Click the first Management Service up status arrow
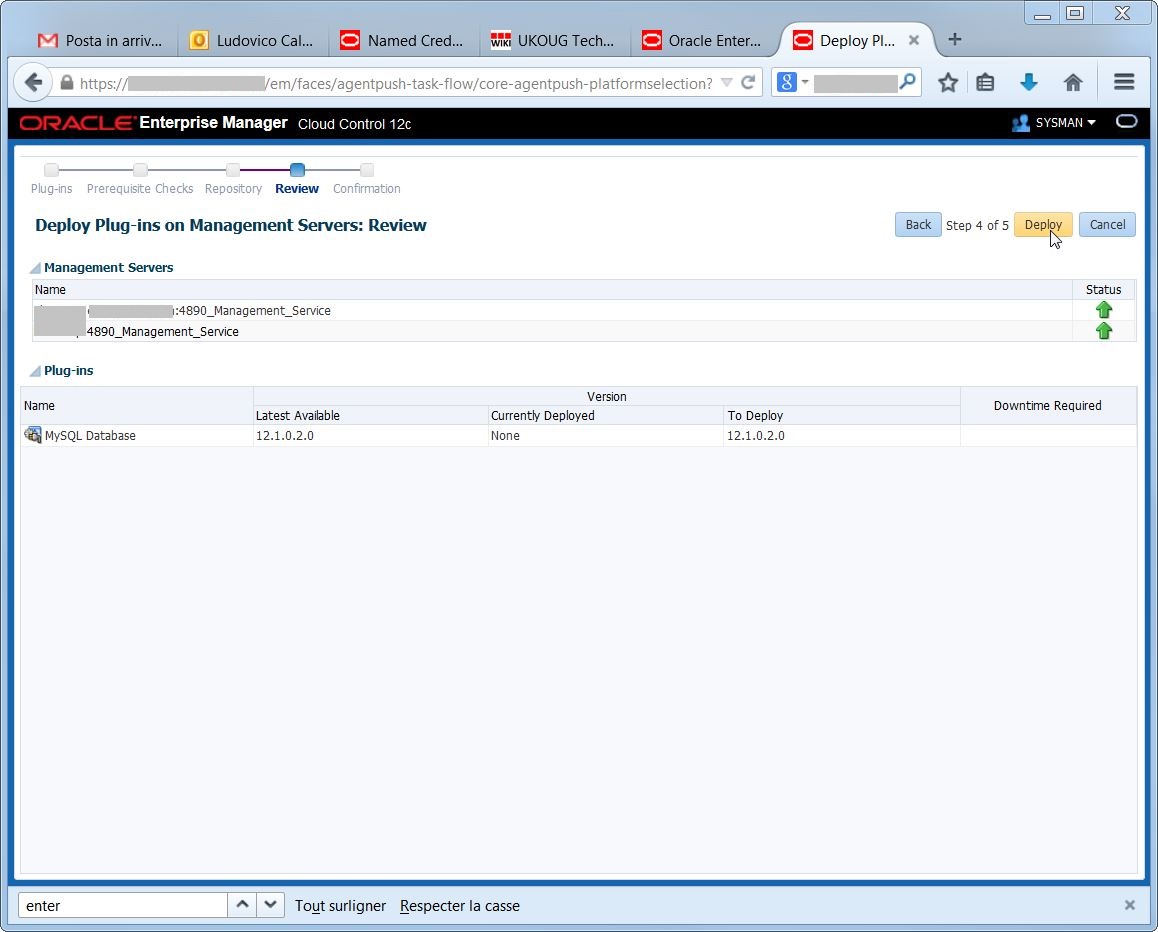Image resolution: width=1158 pixels, height=932 pixels. [1103, 310]
